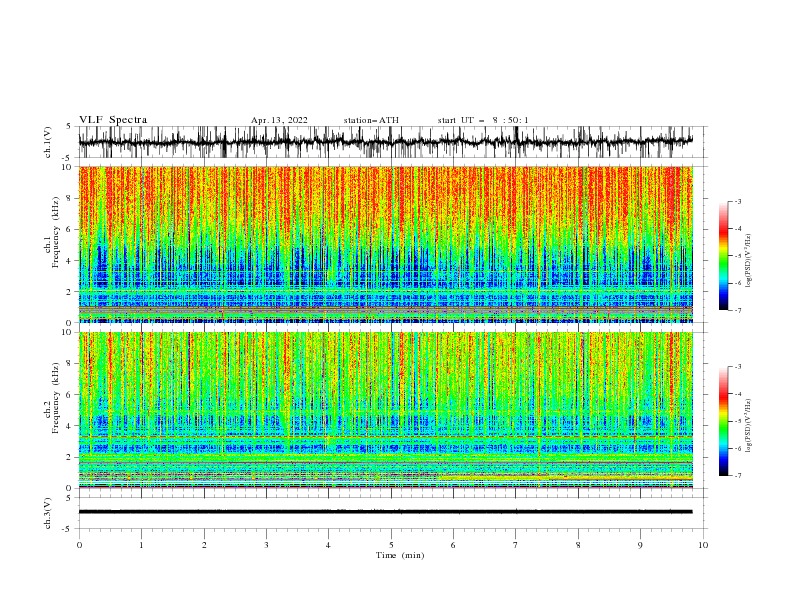Click the ch.2 PSD color bar
The height and width of the screenshot is (612, 792).
(724, 421)
